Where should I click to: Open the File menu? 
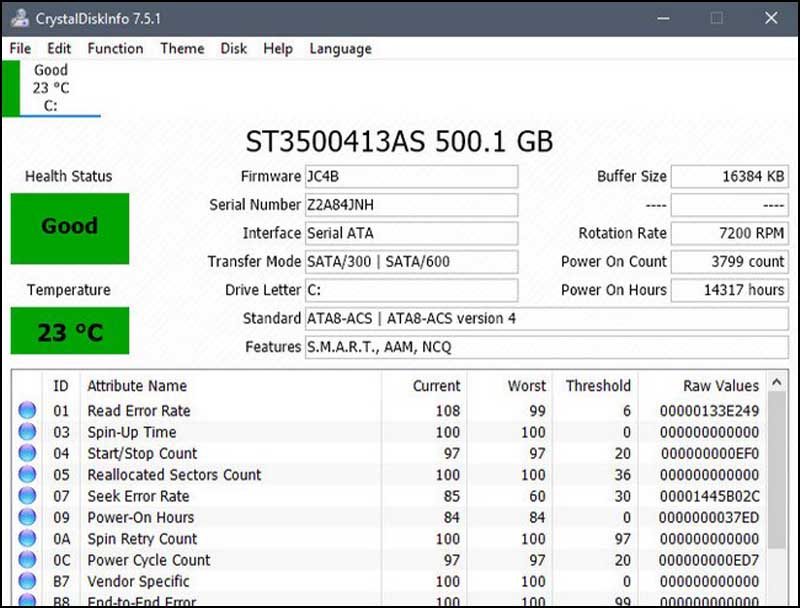point(20,48)
